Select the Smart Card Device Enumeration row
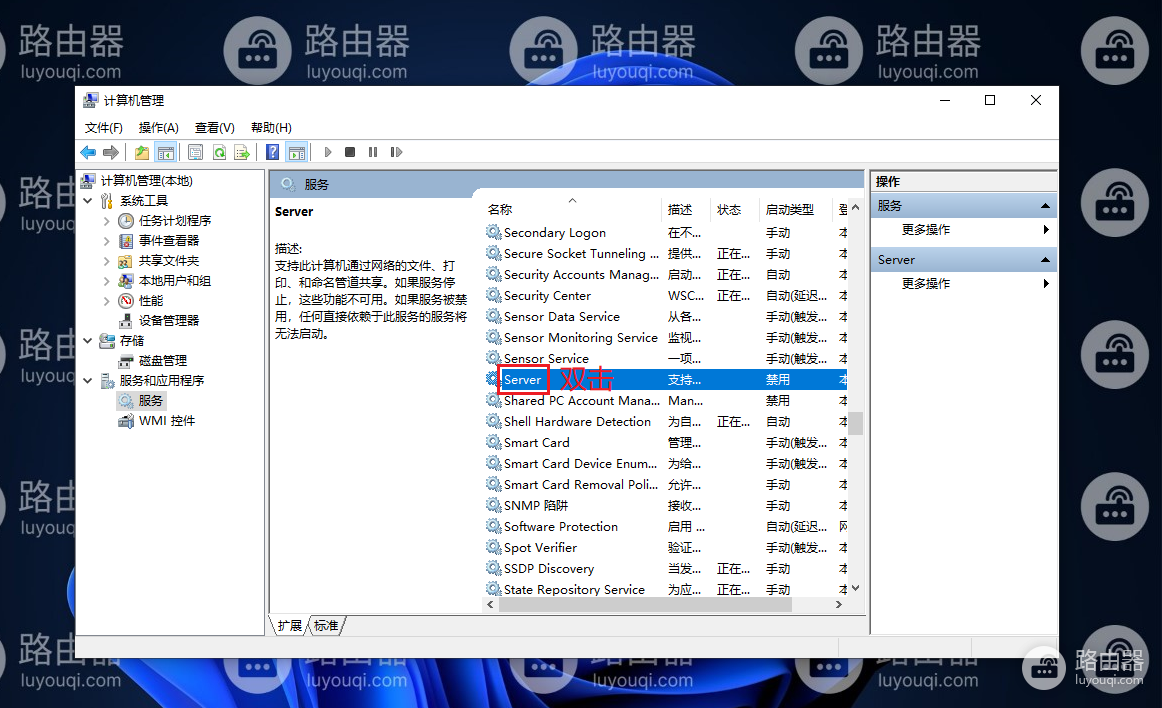Viewport: 1162px width, 708px height. point(665,463)
